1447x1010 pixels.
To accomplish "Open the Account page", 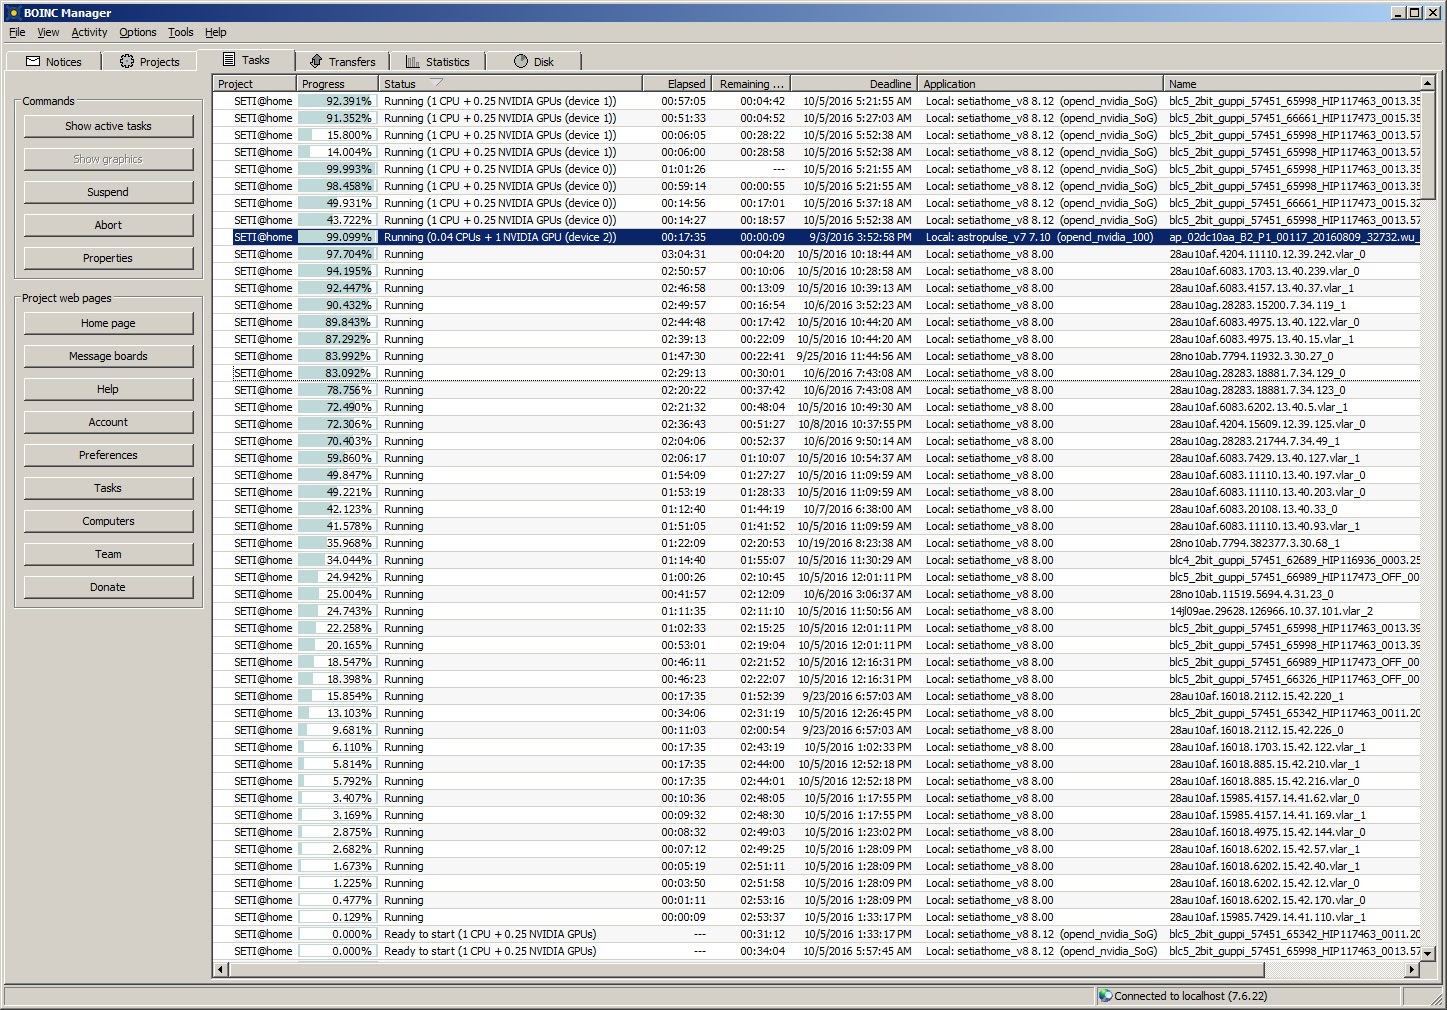I will (108, 422).
